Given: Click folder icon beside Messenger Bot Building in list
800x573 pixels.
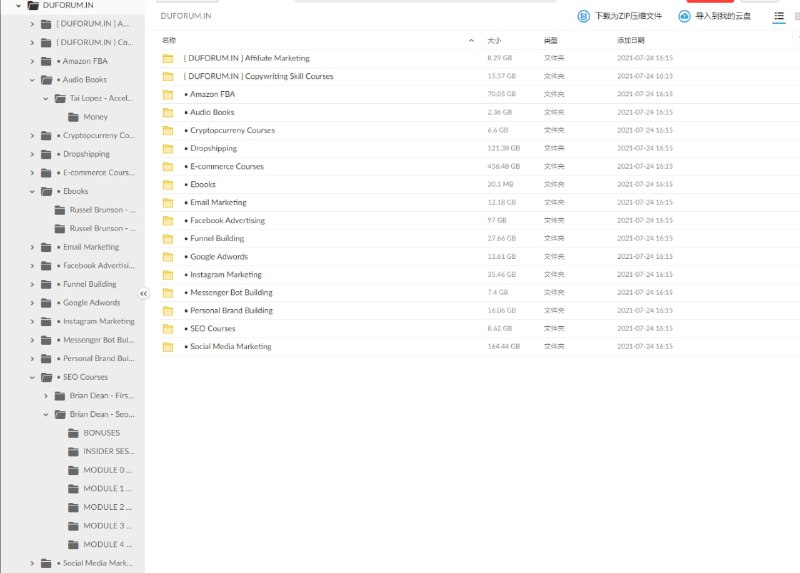Looking at the screenshot, I should pos(168,293).
